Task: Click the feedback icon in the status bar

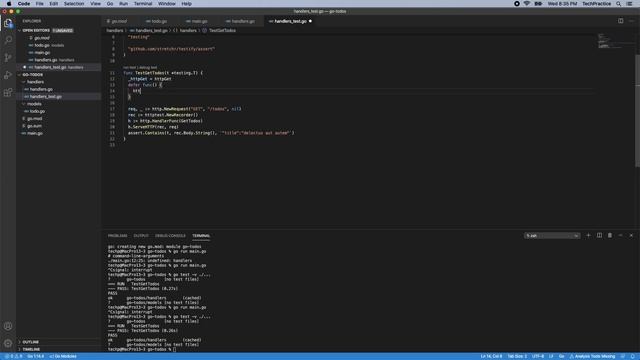Action: 623,356
